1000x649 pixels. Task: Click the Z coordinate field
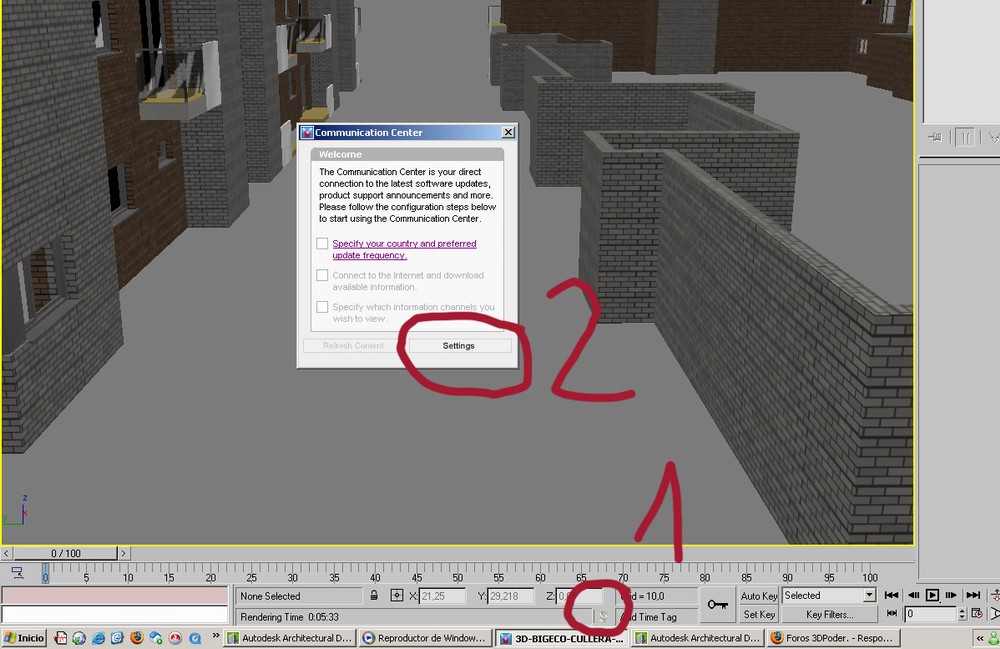point(579,596)
